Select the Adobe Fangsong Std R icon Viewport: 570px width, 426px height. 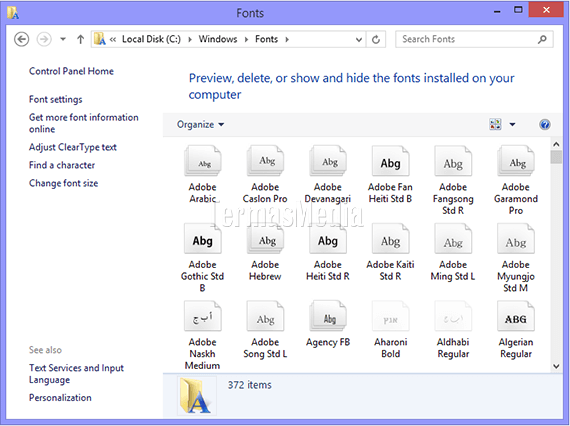(x=453, y=160)
